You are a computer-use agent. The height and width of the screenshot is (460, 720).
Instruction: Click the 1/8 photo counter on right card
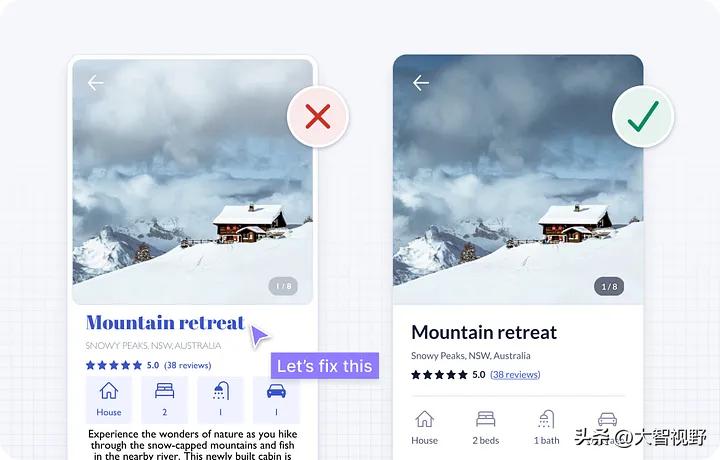pyautogui.click(x=609, y=286)
